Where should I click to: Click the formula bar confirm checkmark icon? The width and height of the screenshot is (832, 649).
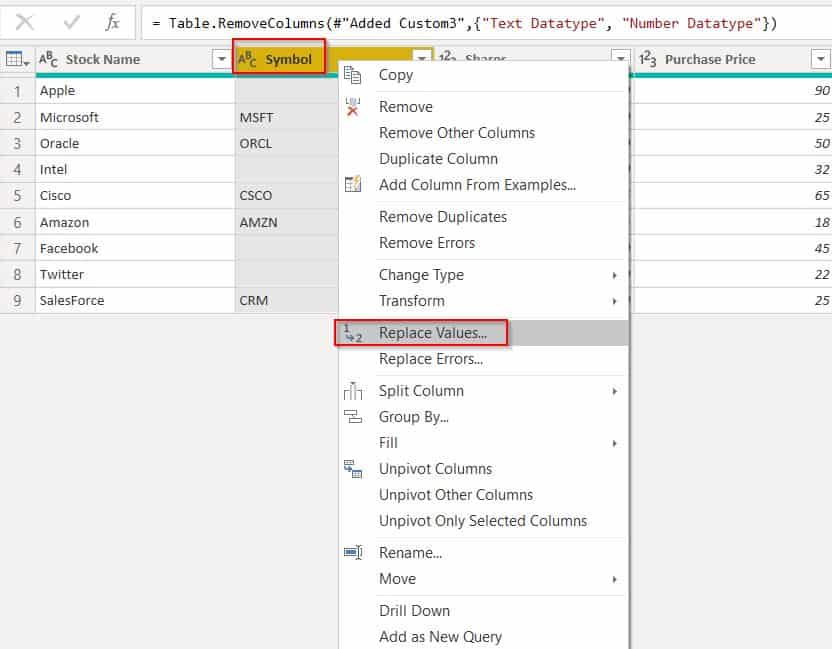72,22
